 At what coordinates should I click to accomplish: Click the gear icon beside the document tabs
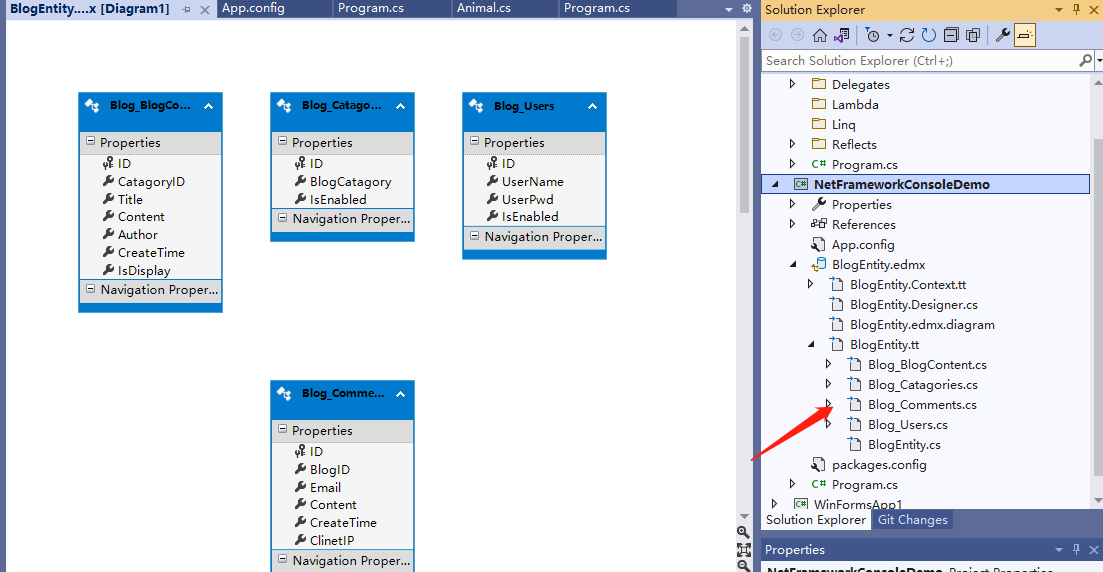pos(747,8)
